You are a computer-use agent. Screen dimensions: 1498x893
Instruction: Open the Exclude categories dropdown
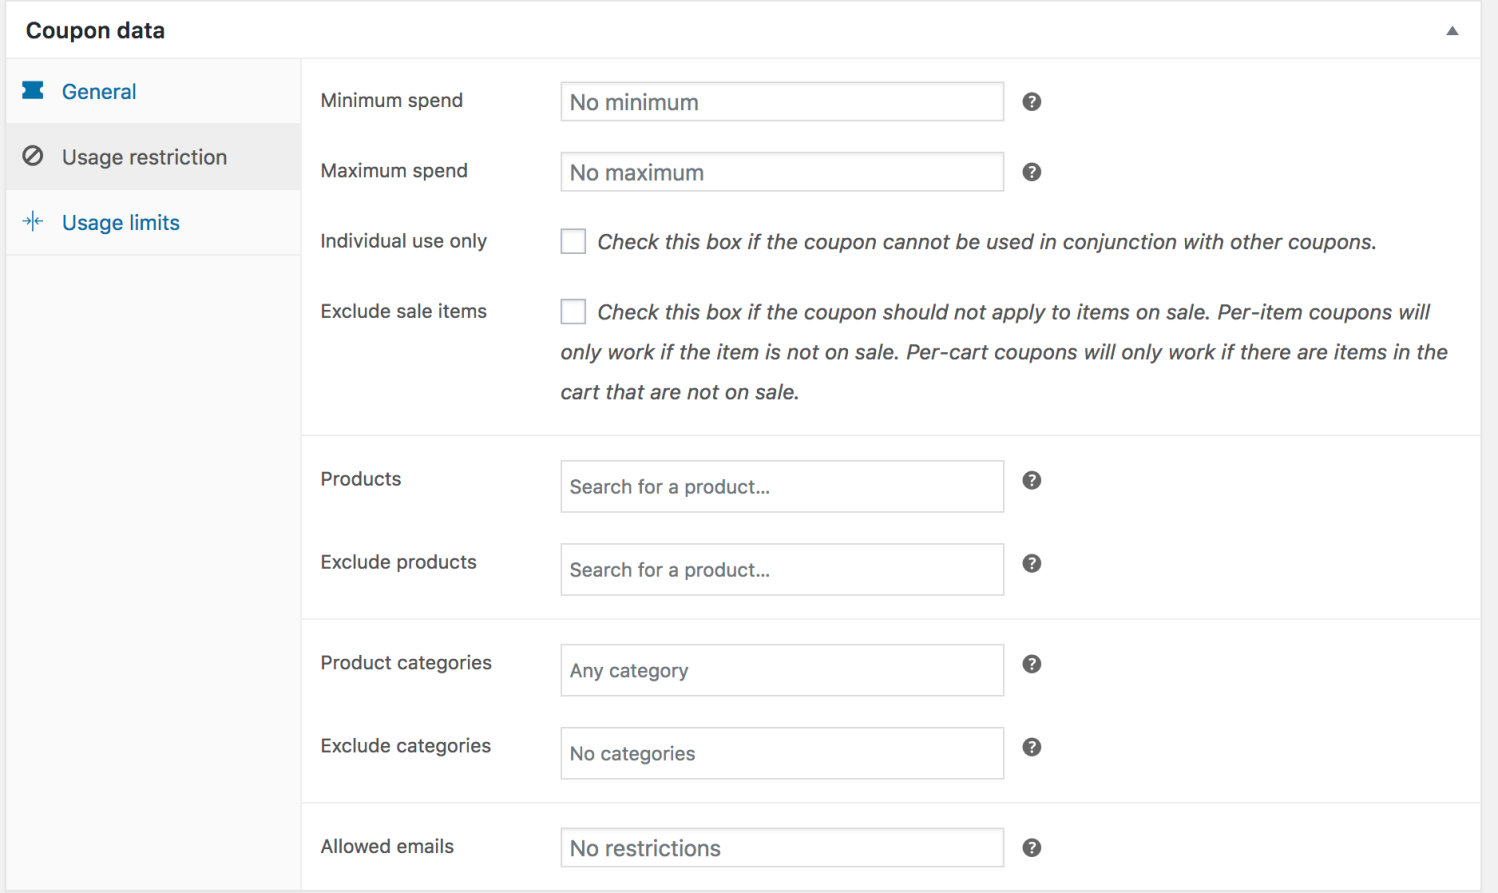[x=781, y=753]
